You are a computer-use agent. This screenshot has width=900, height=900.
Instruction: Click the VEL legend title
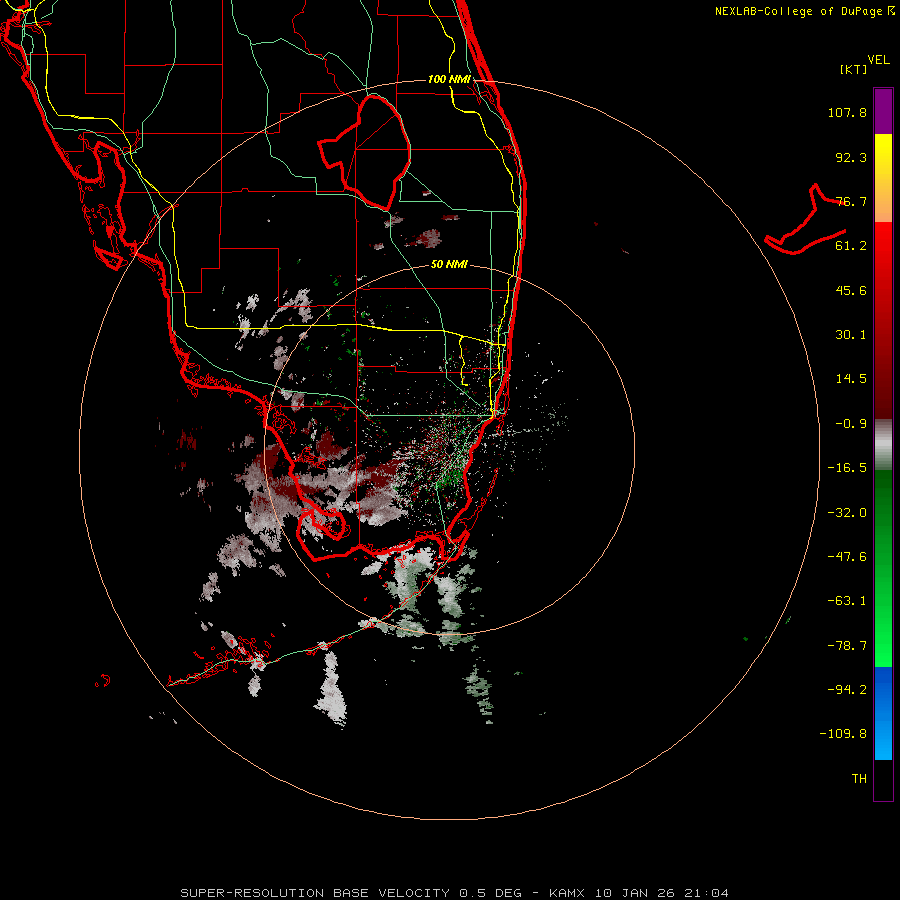[878, 60]
